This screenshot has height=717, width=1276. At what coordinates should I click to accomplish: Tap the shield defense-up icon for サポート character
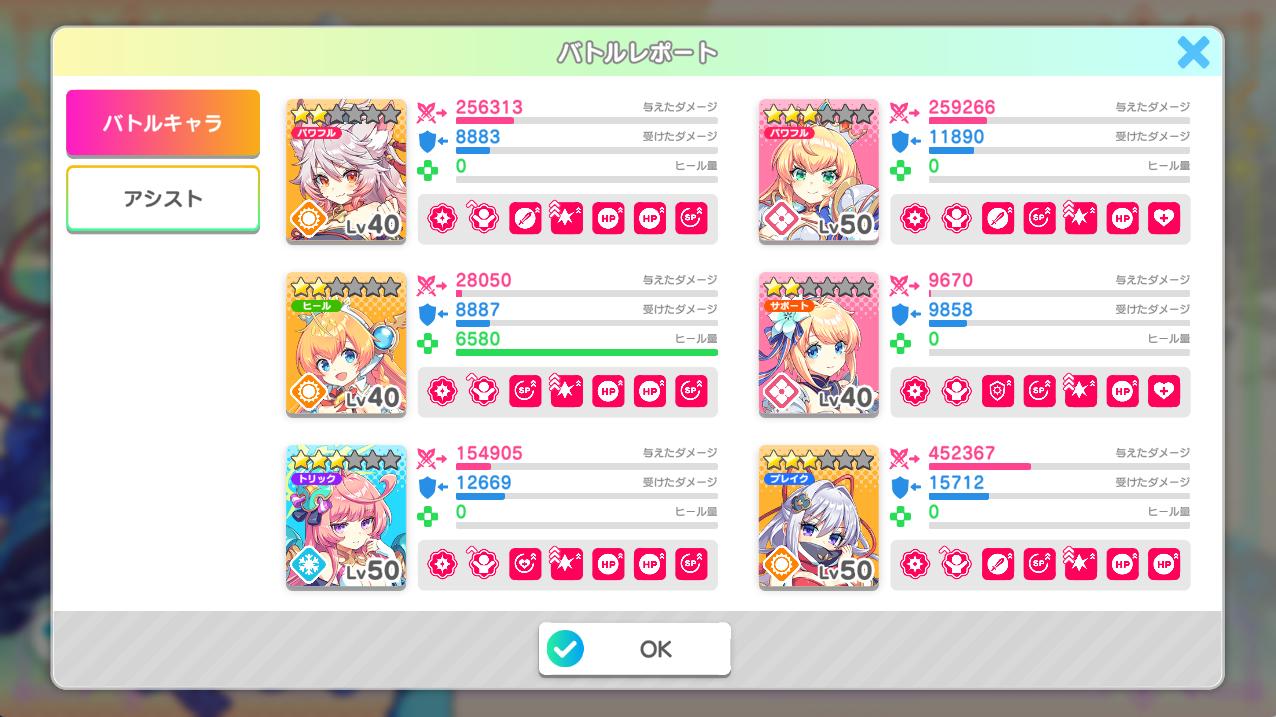tap(998, 391)
